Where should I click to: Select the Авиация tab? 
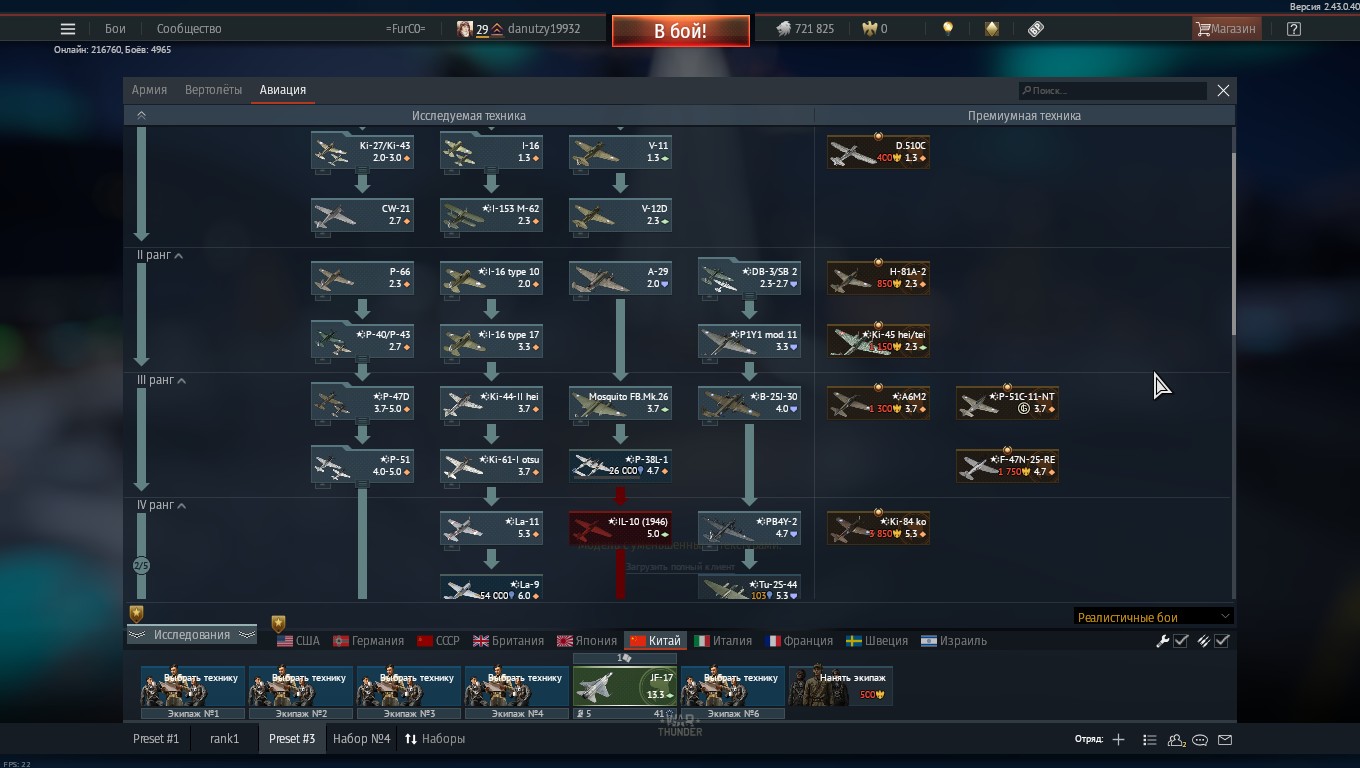click(283, 90)
